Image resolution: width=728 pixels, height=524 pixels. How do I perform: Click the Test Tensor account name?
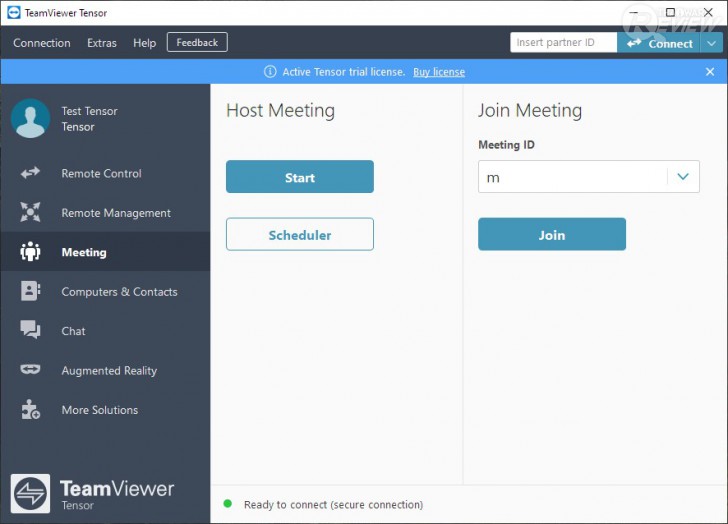click(x=90, y=111)
